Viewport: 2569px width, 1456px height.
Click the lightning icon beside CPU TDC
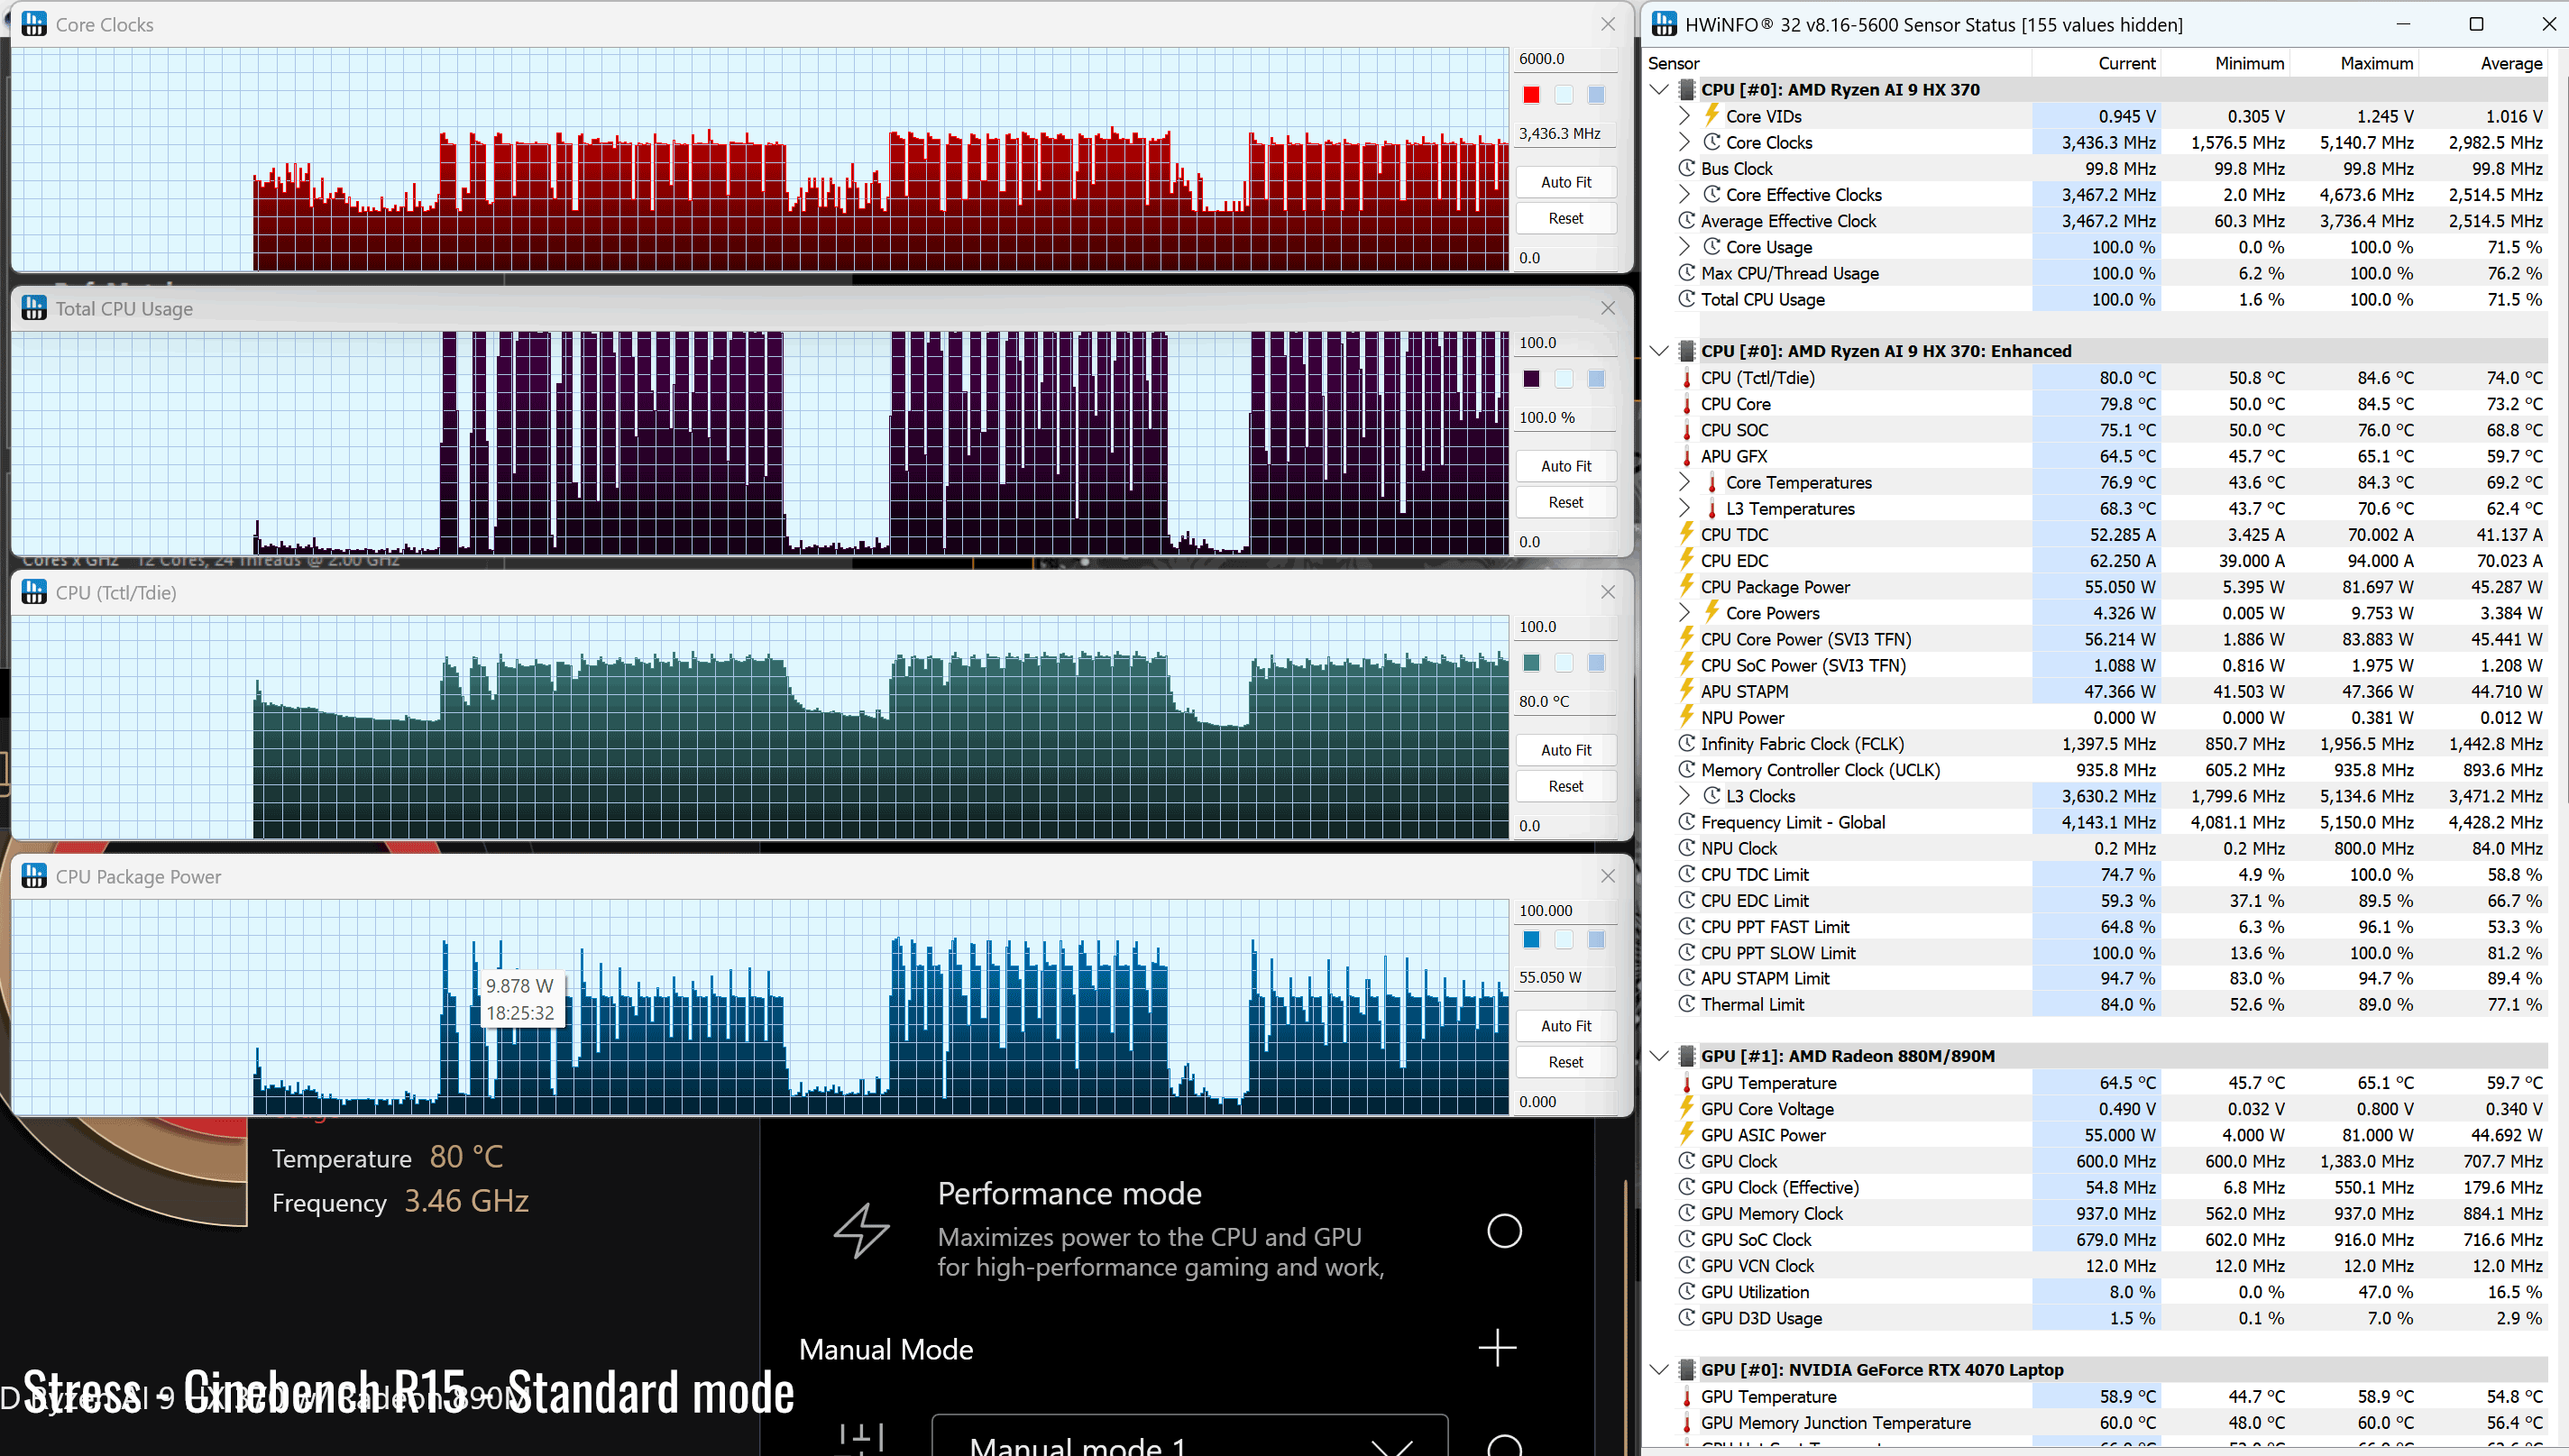coord(1686,534)
